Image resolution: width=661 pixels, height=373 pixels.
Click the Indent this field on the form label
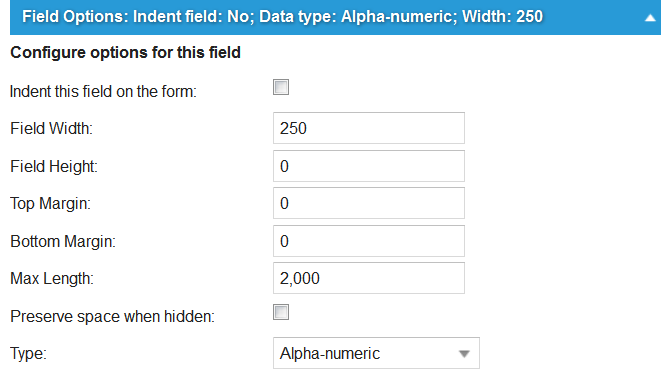point(103,91)
